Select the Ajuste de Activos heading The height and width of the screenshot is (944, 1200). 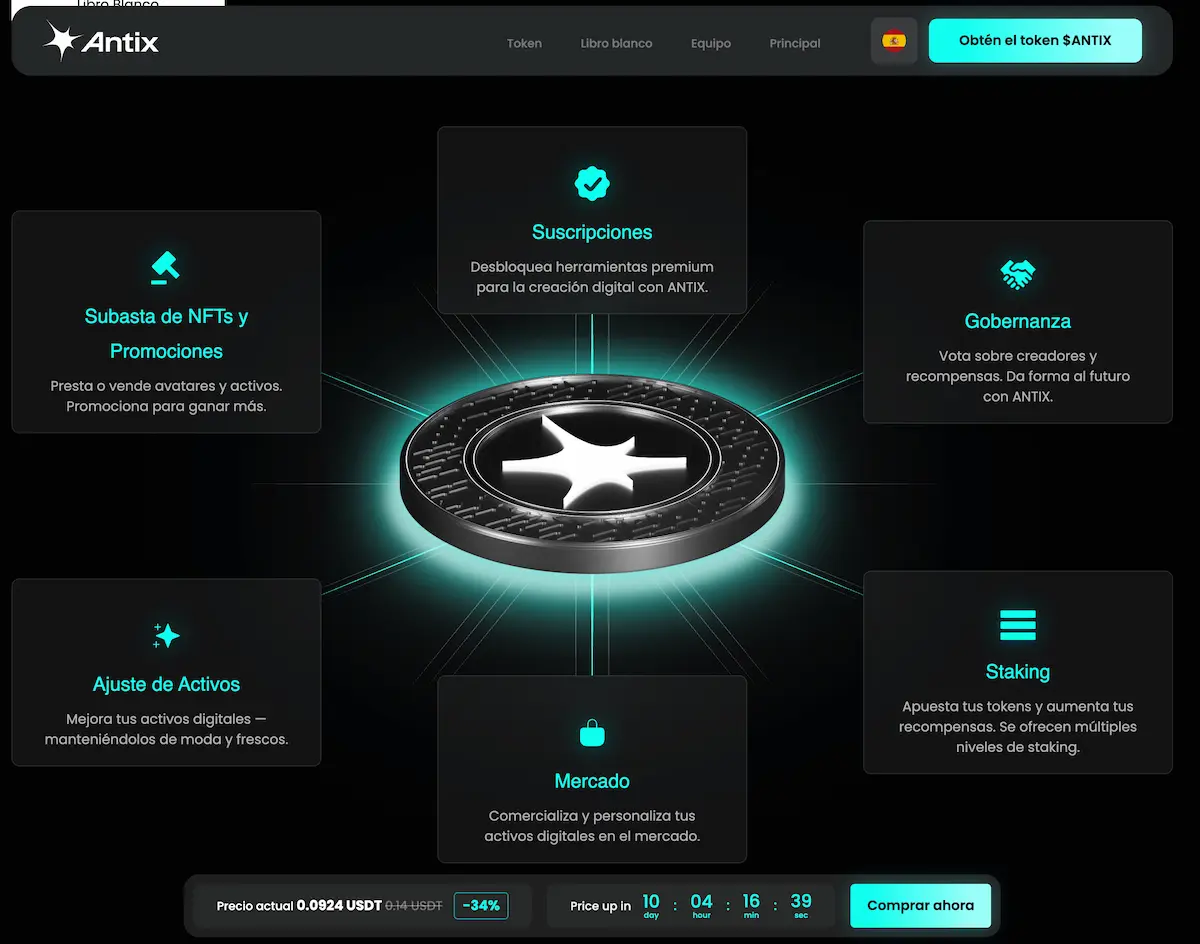pyautogui.click(x=166, y=684)
